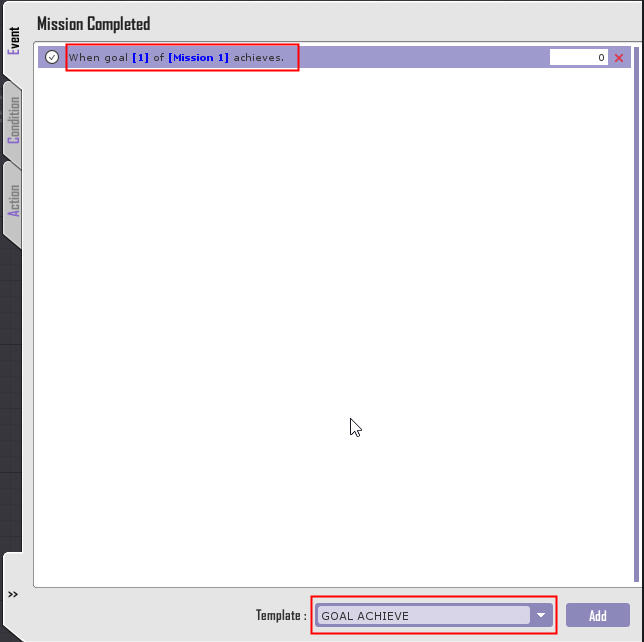
Task: Click the Mission Completed title
Action: click(x=94, y=24)
